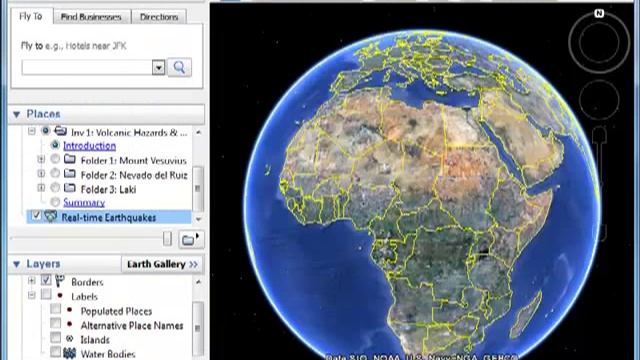
Task: Click the Borders layer flag icon
Action: pyautogui.click(x=60, y=280)
